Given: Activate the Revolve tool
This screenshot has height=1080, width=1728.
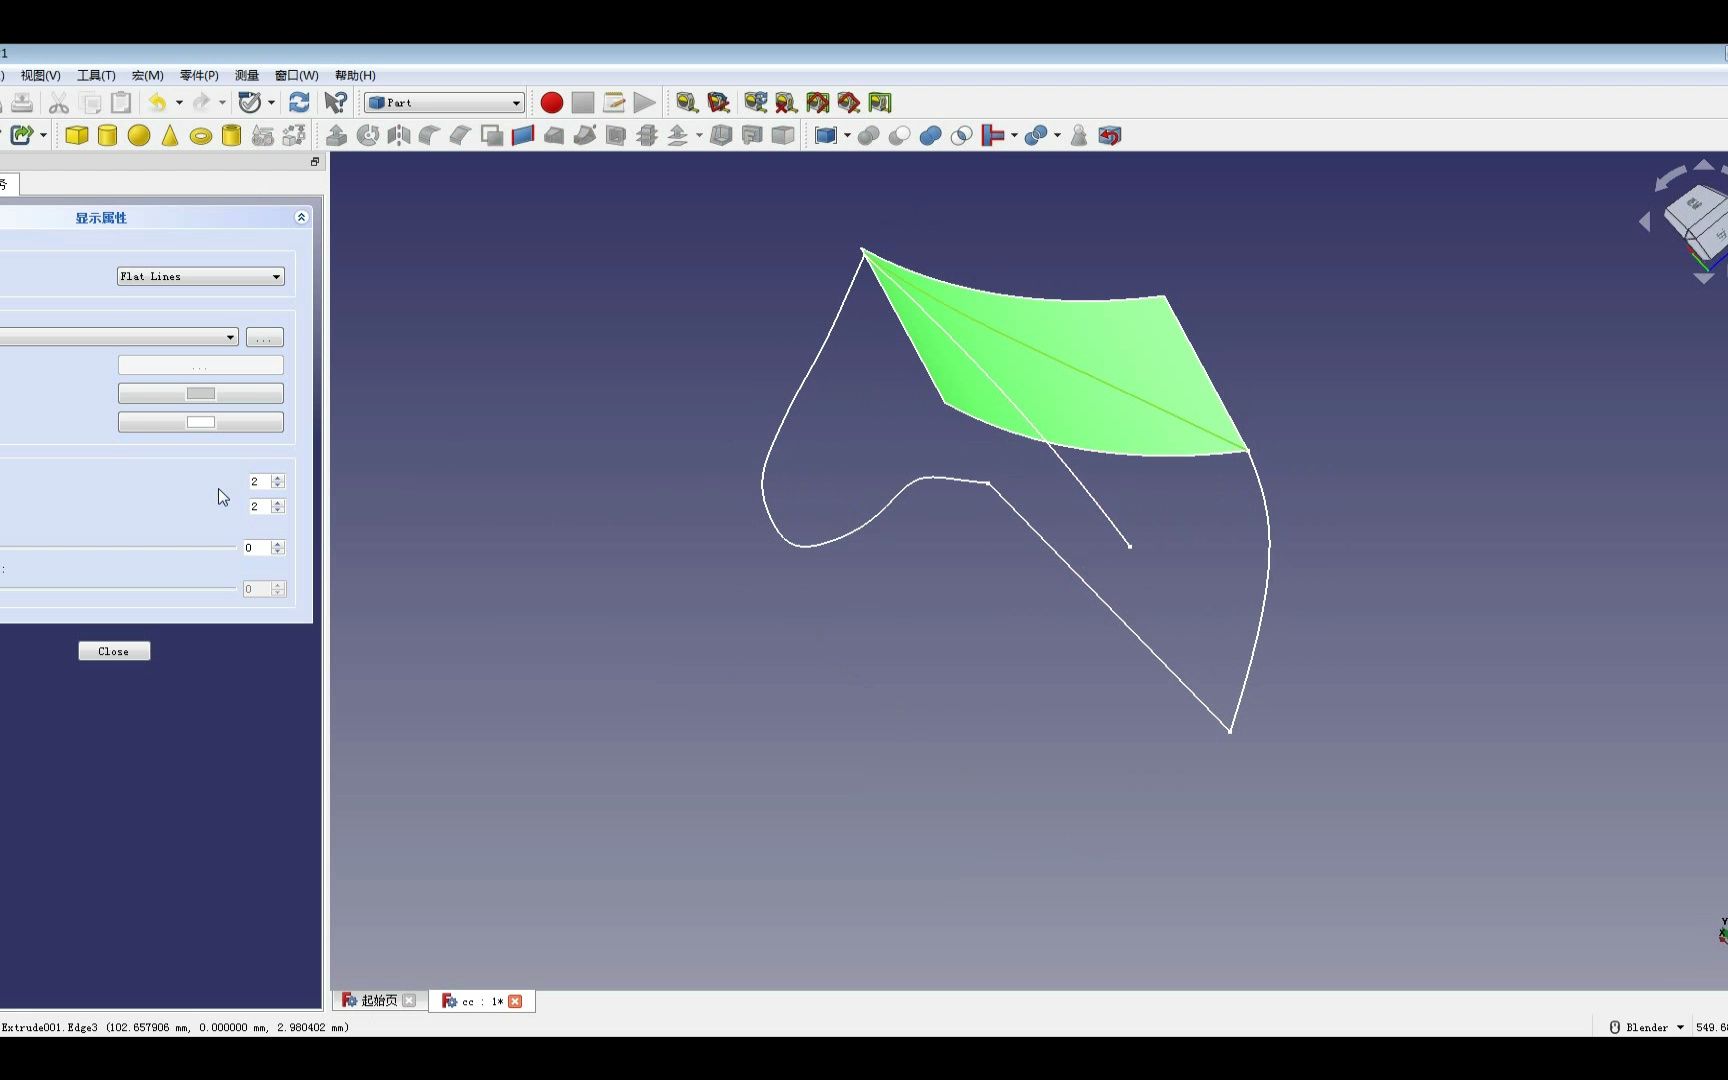Looking at the screenshot, I should click(x=368, y=135).
